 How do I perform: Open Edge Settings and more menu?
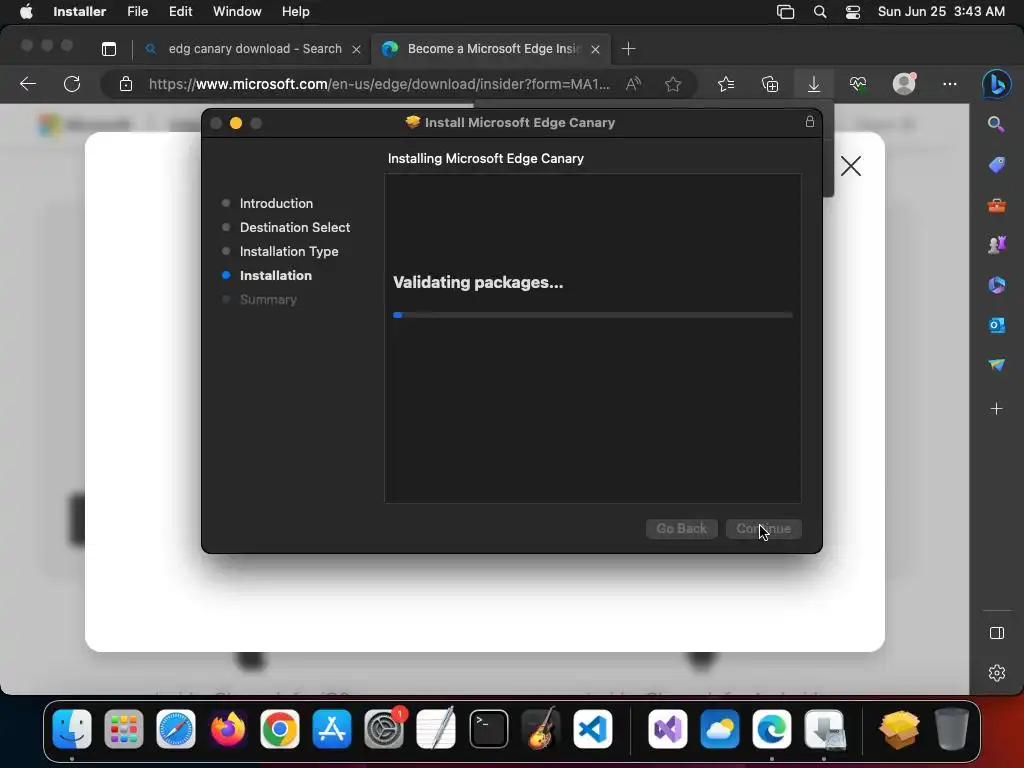coord(950,84)
